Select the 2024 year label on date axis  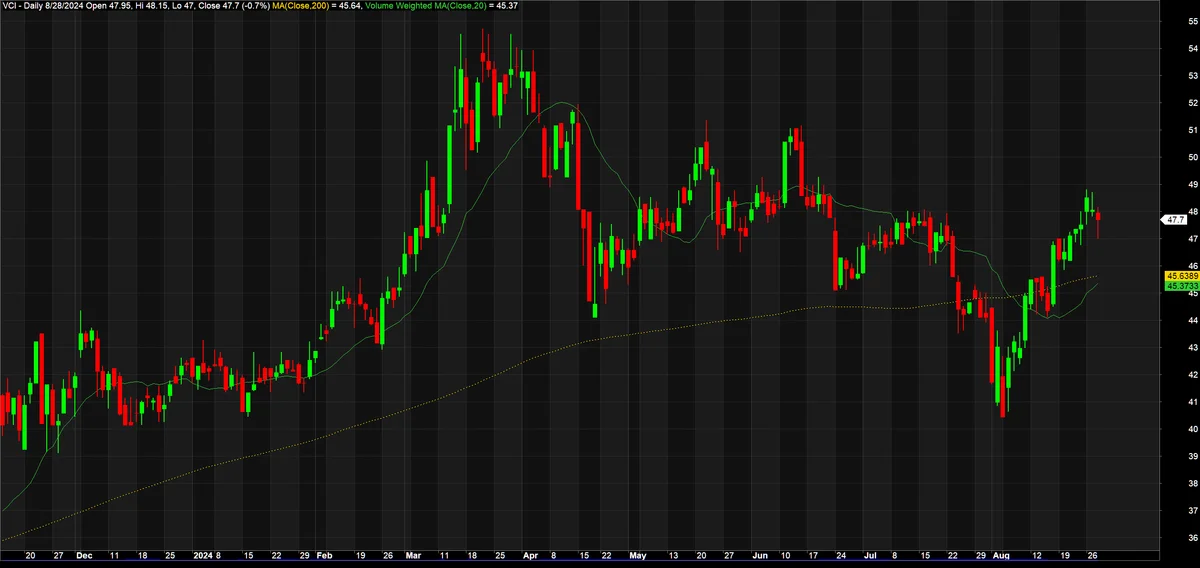point(203,554)
